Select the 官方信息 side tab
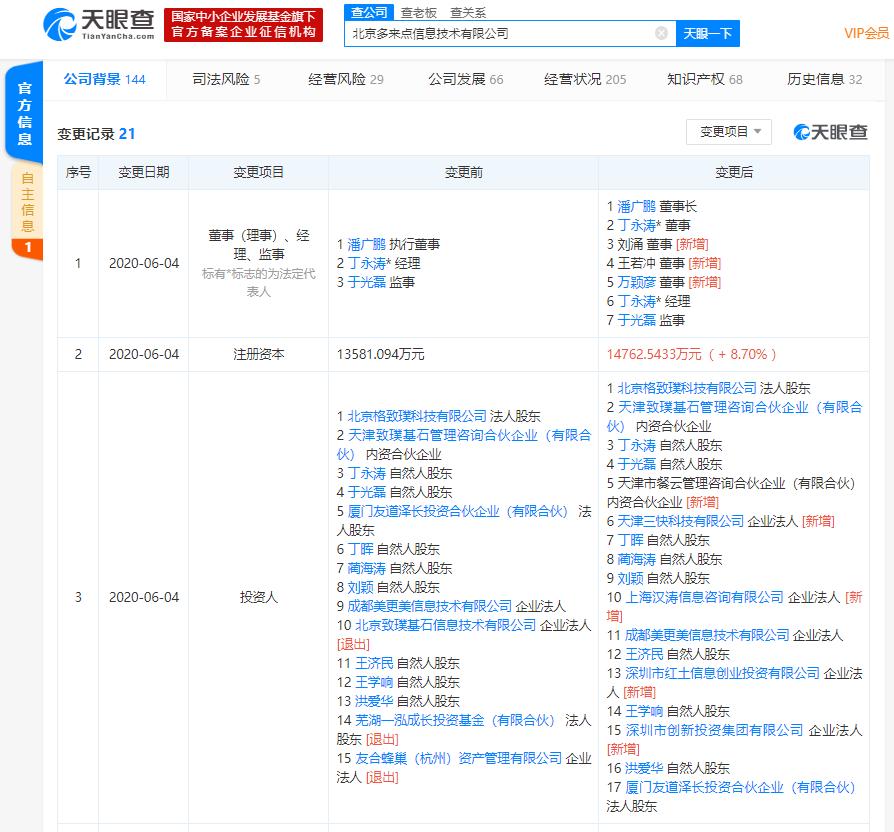 point(24,111)
